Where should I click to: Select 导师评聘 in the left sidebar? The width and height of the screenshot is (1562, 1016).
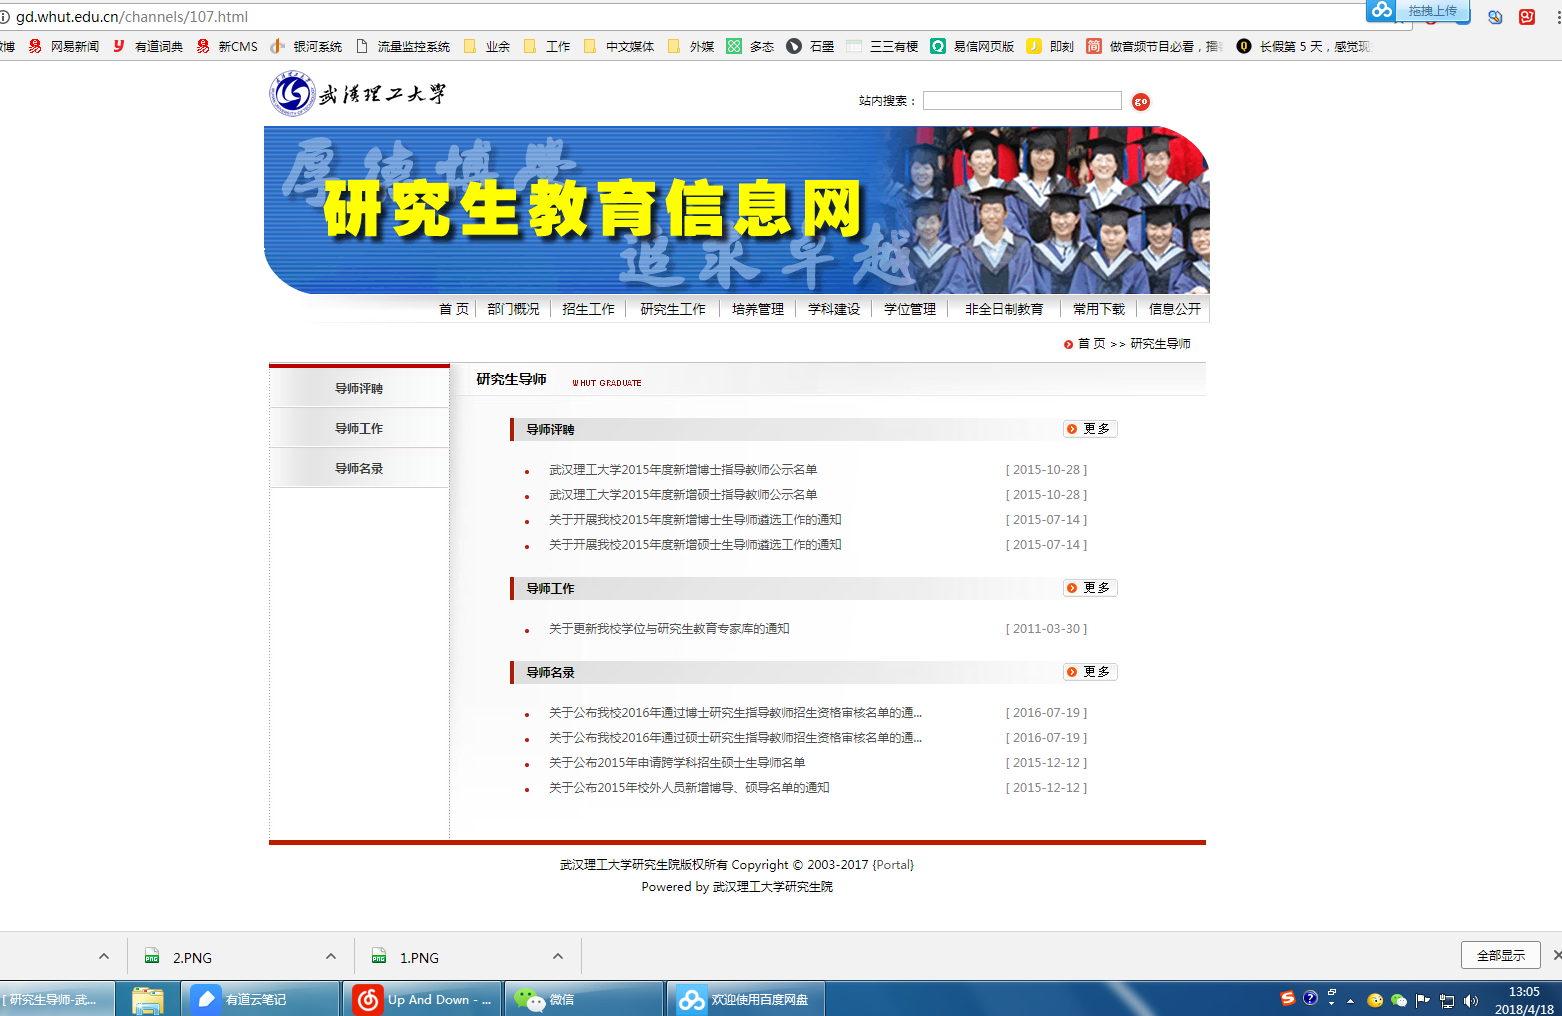coord(359,388)
